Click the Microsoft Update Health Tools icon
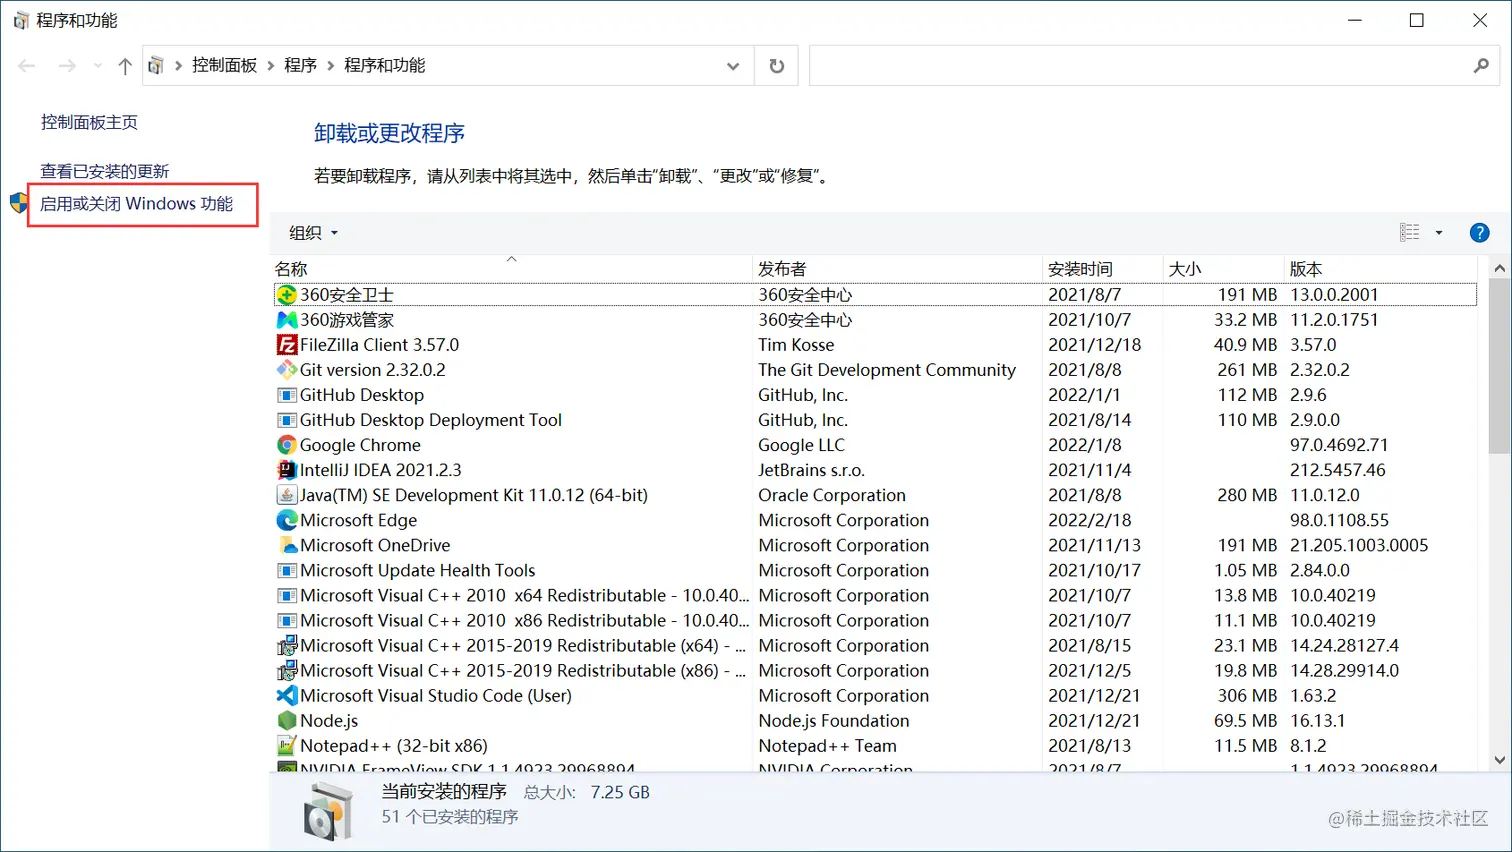 [287, 570]
